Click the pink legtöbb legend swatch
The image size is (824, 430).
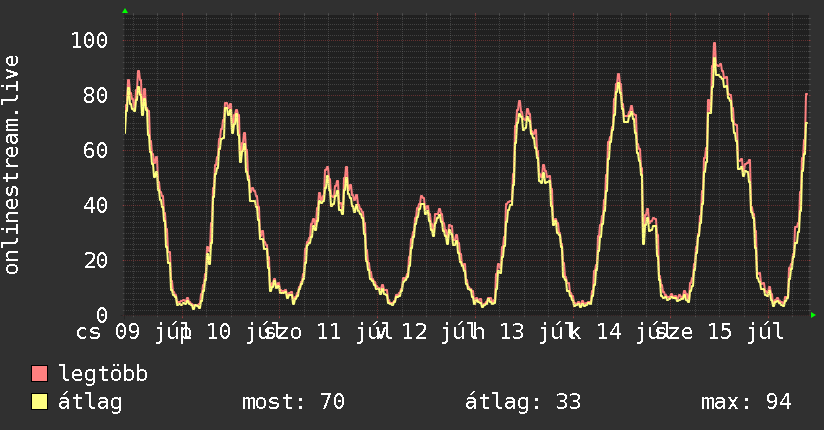(39, 373)
